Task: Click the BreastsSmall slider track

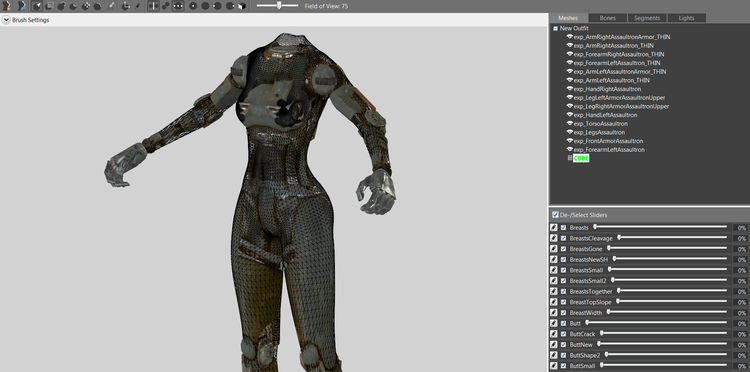Action: 667,270
